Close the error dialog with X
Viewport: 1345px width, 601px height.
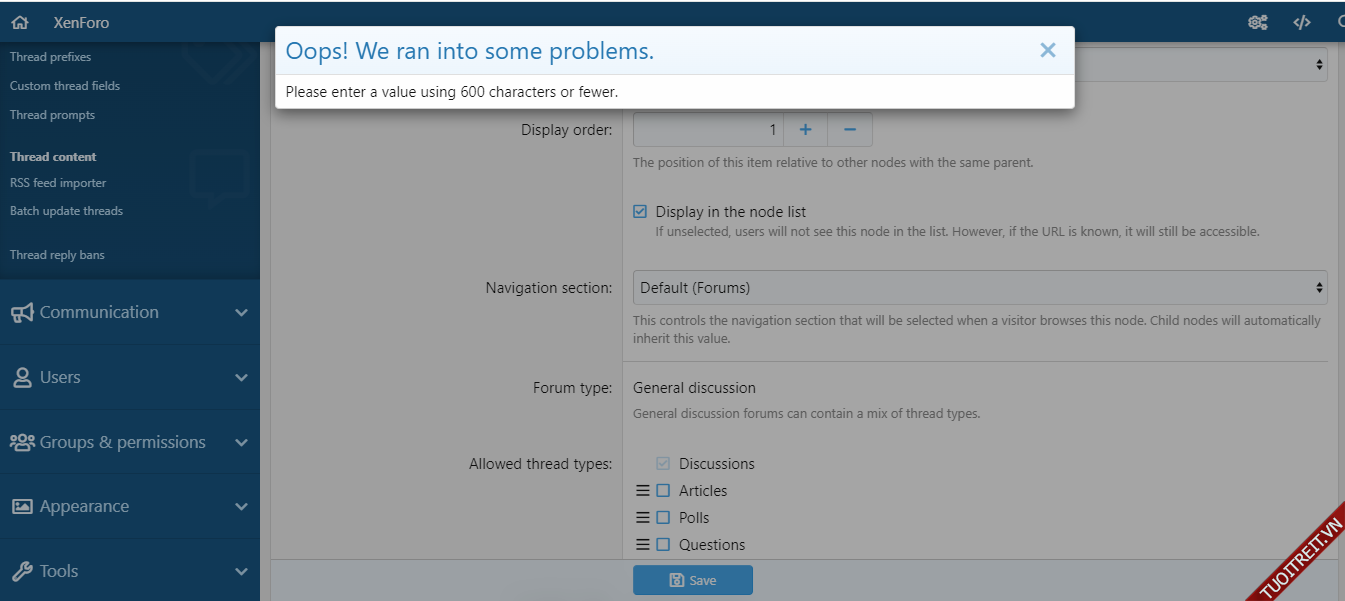[1047, 50]
